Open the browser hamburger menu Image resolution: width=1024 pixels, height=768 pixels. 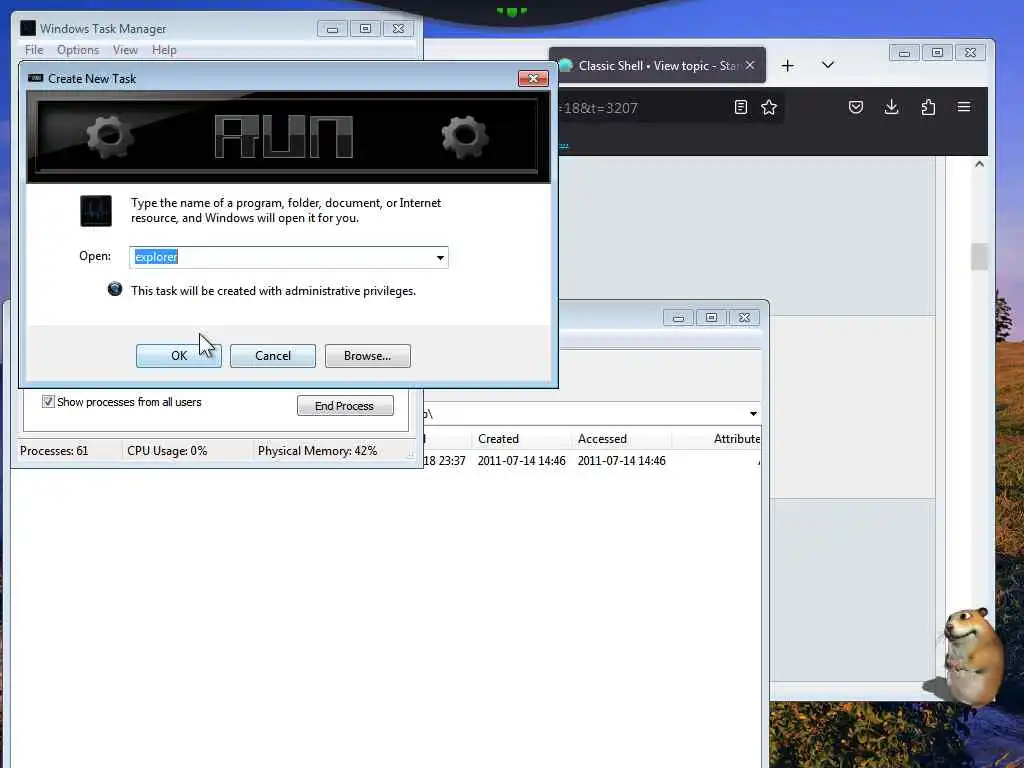(x=964, y=107)
